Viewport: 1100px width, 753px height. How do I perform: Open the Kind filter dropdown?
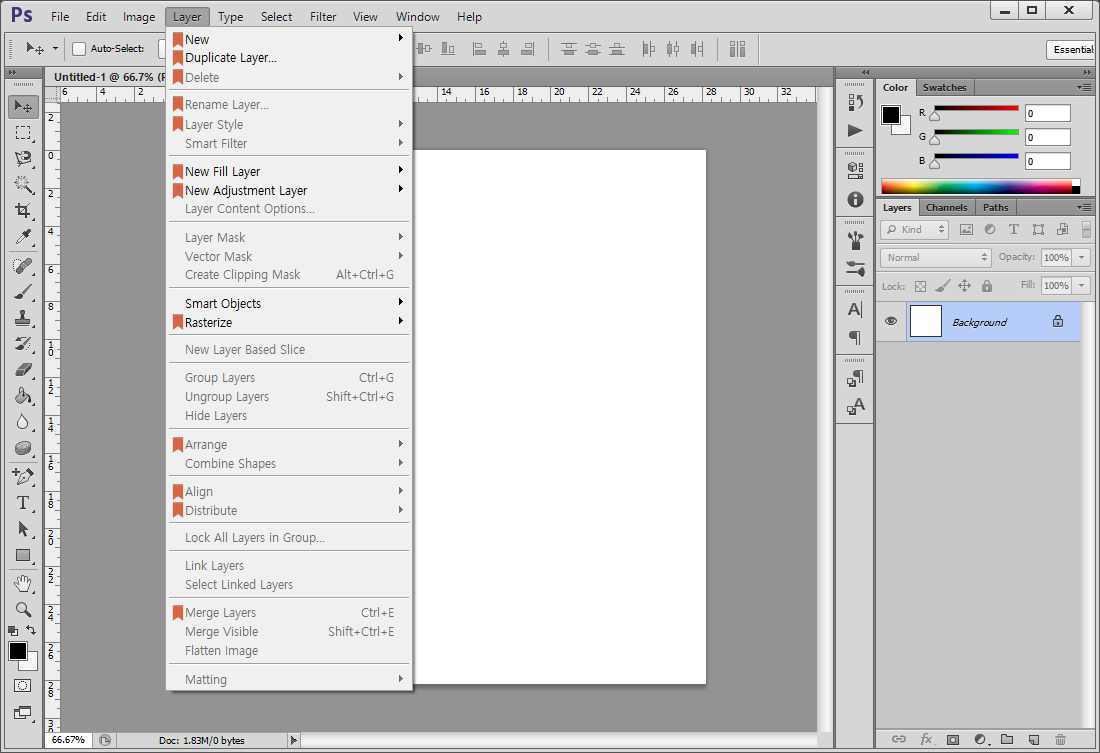tap(915, 229)
